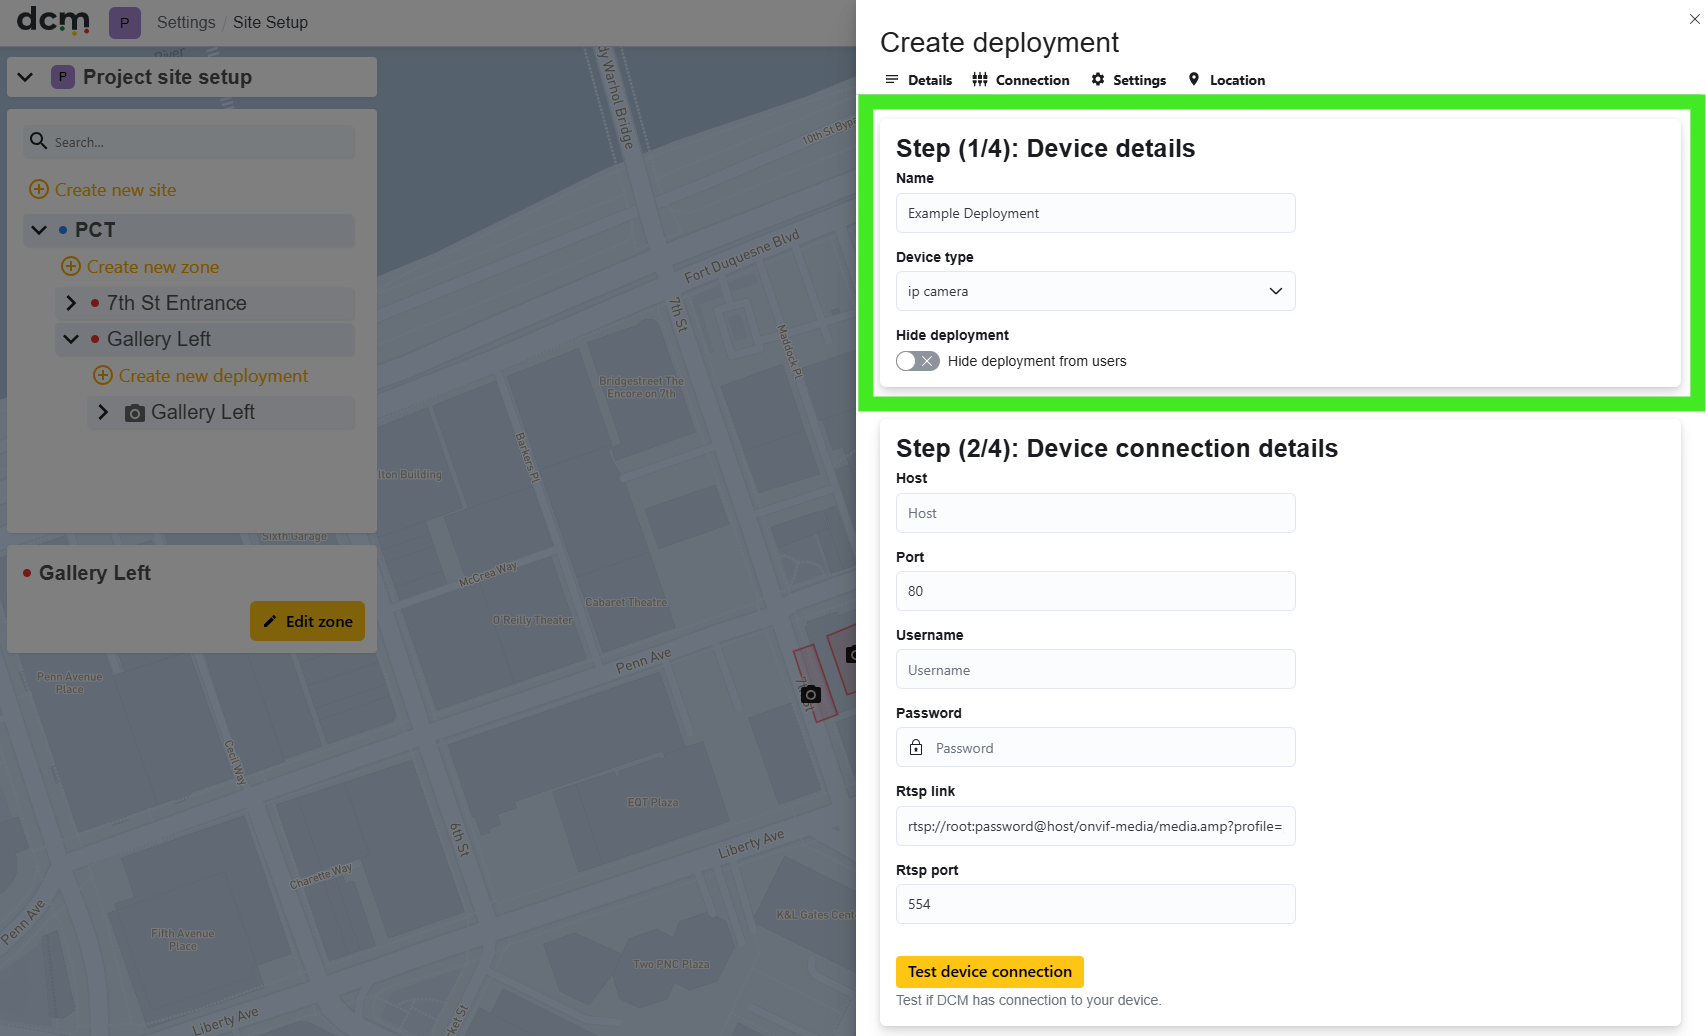Click the Rtsp link input field
The width and height of the screenshot is (1706, 1036).
[x=1096, y=826]
